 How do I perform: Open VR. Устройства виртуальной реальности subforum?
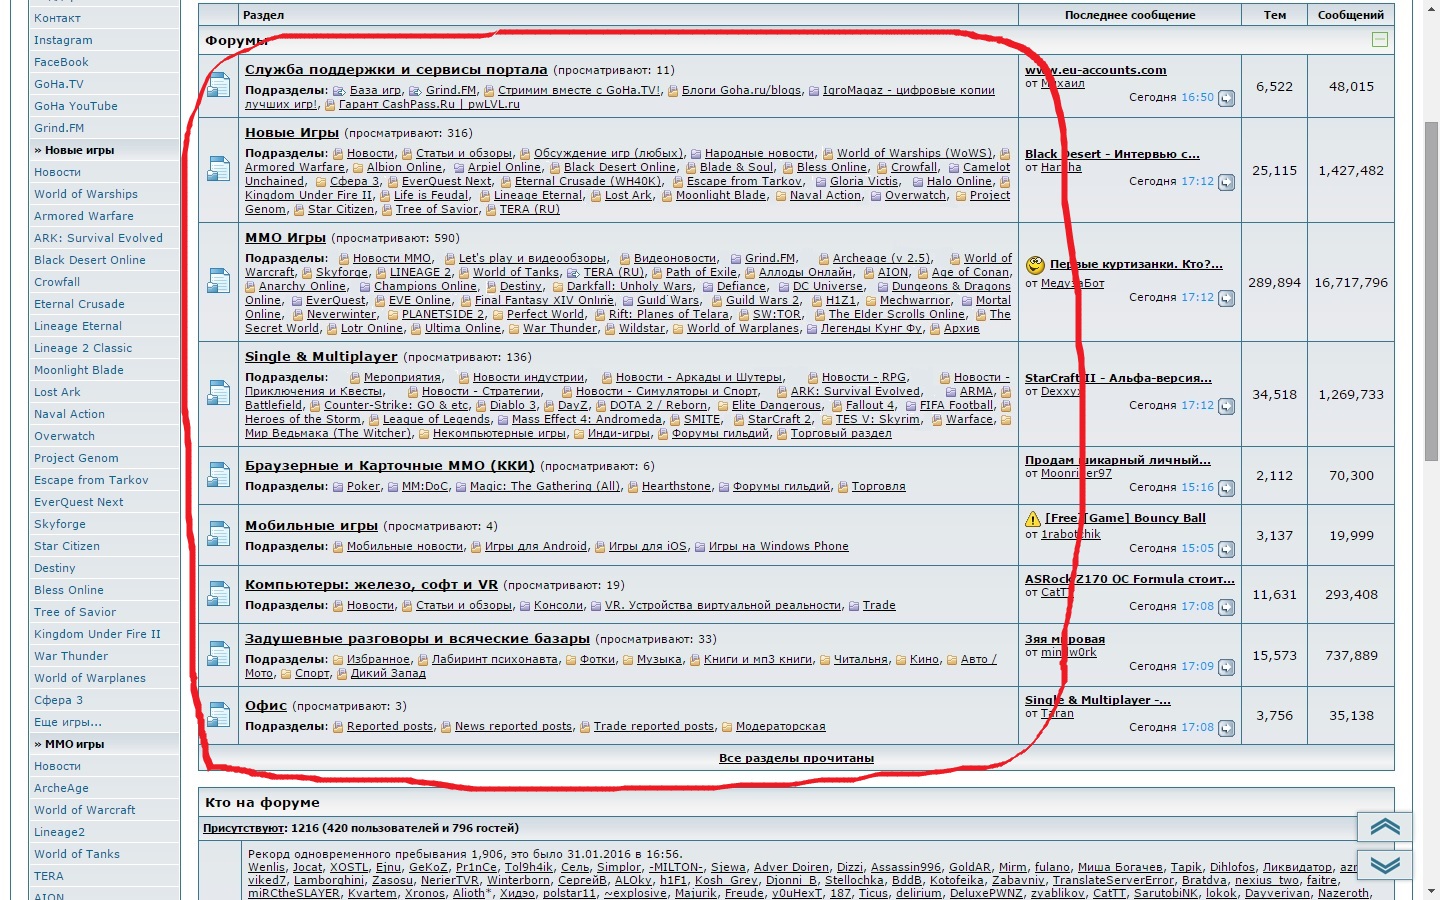coord(723,606)
